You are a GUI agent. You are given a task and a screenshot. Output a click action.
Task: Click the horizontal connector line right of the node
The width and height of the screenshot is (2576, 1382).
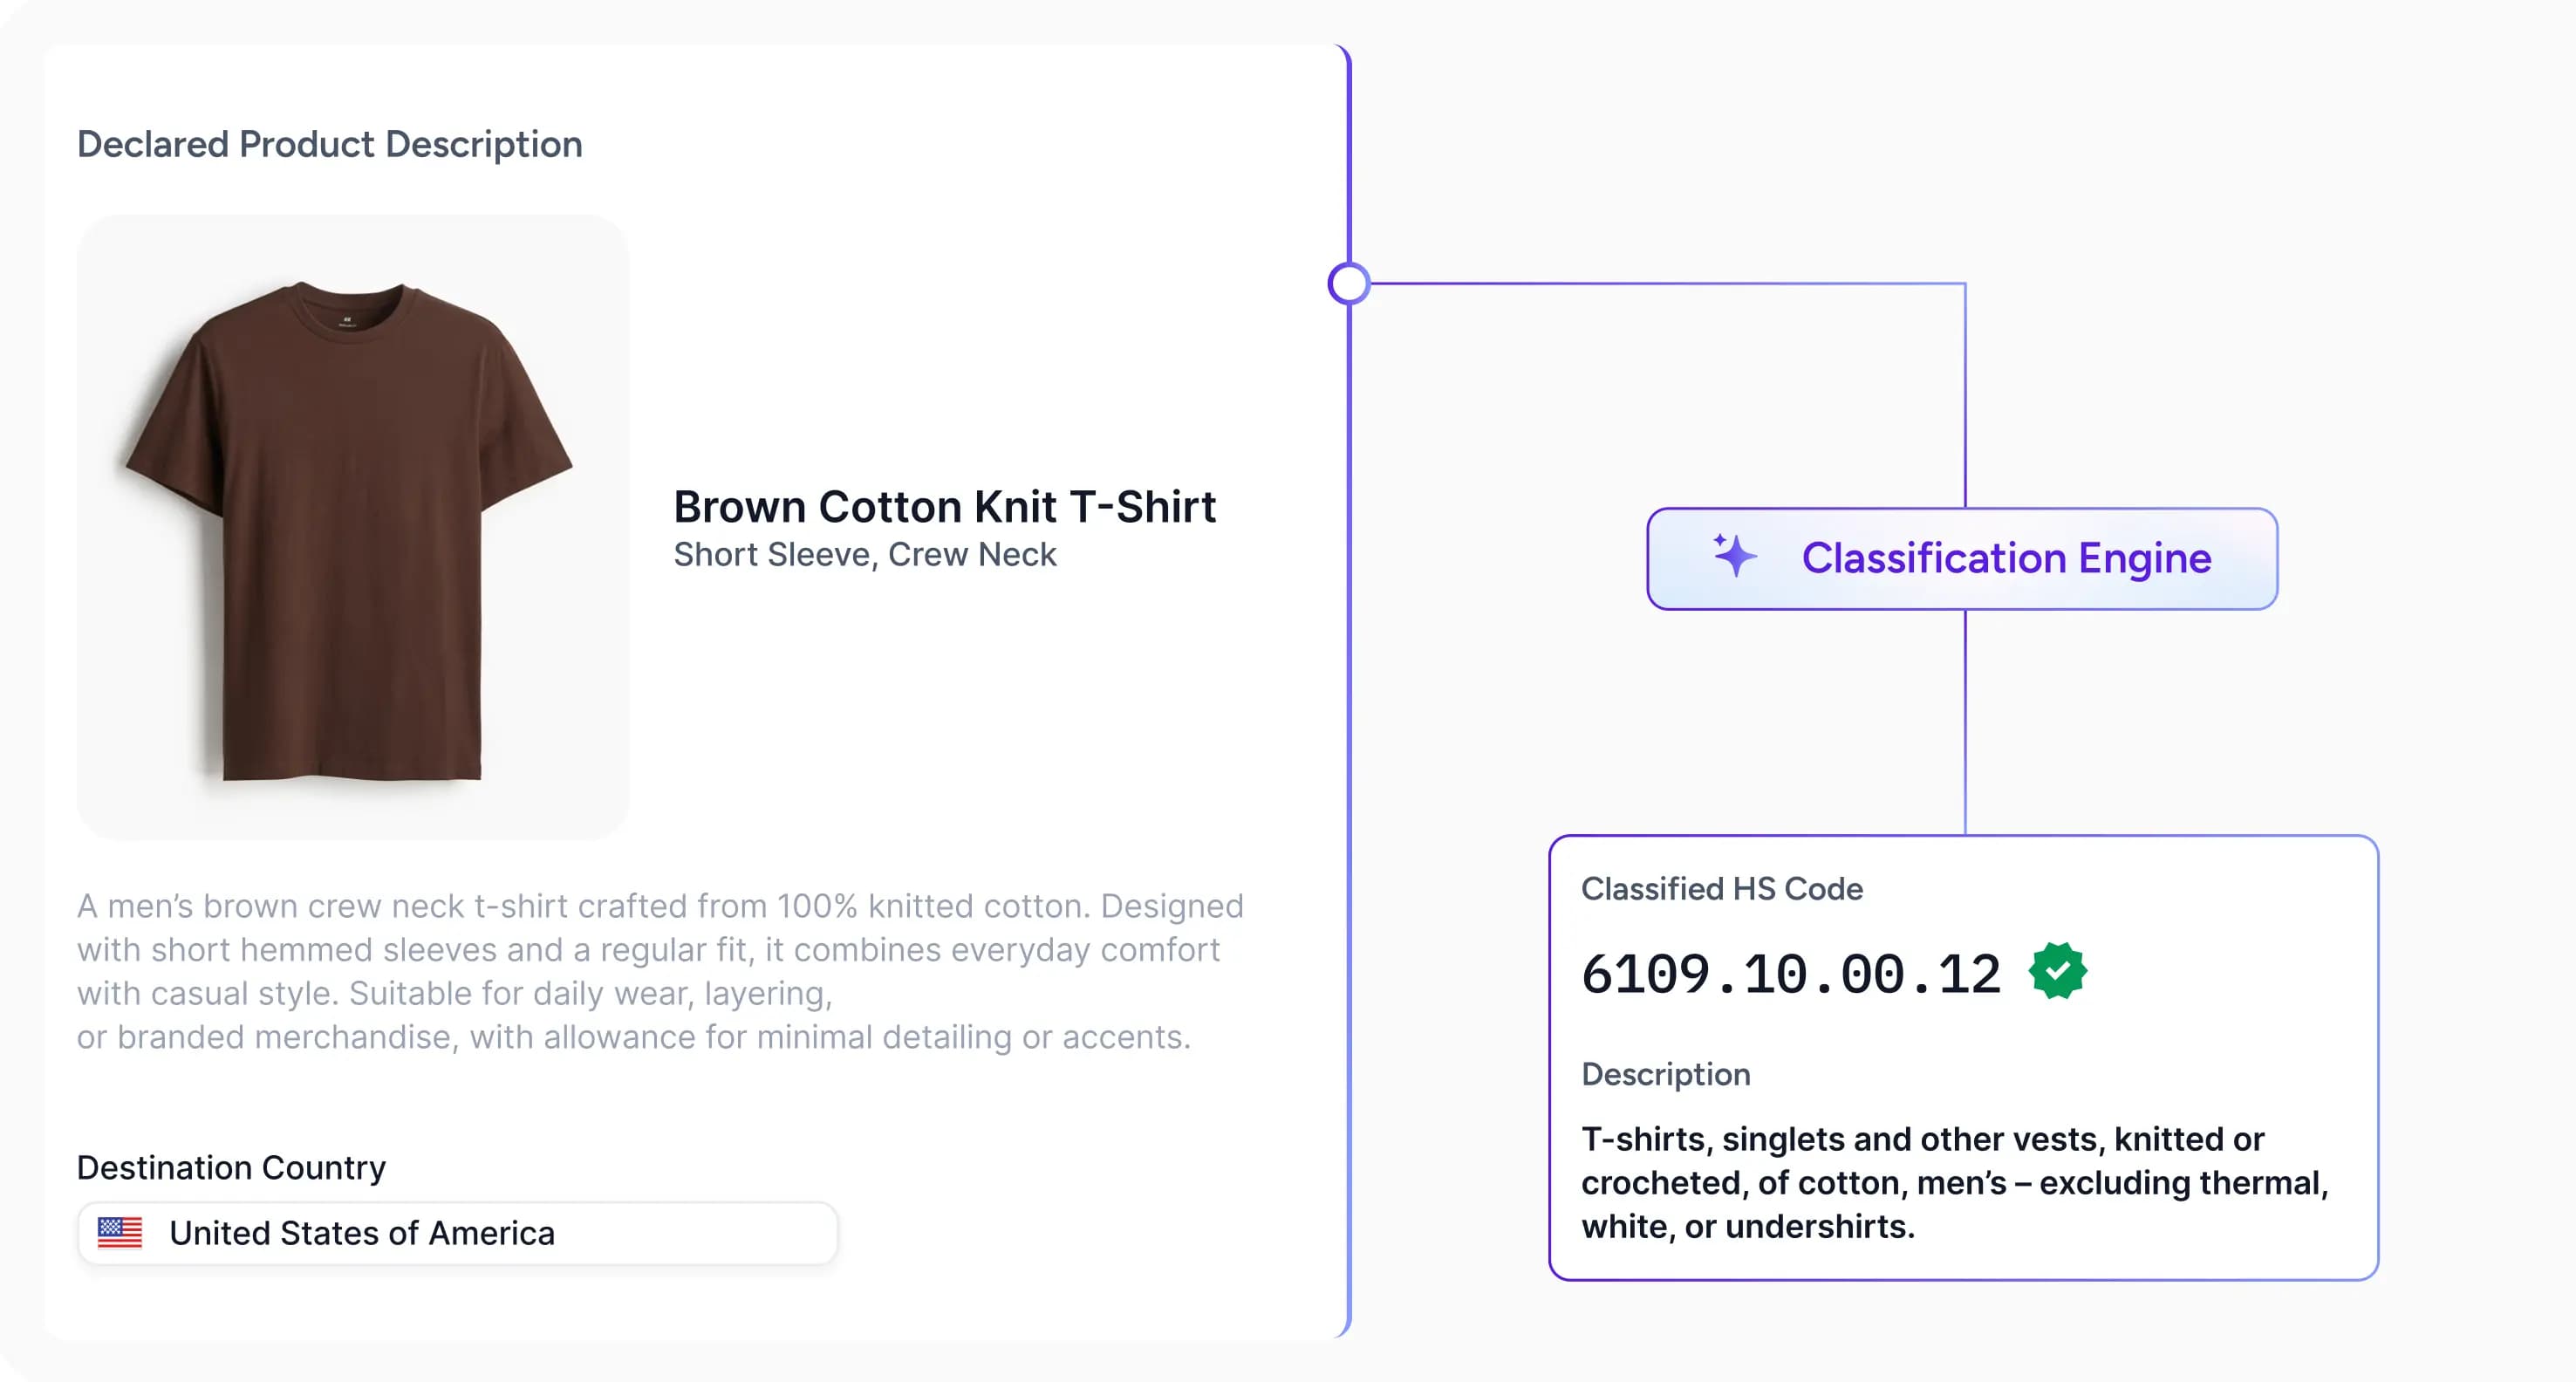pyautogui.click(x=1660, y=284)
